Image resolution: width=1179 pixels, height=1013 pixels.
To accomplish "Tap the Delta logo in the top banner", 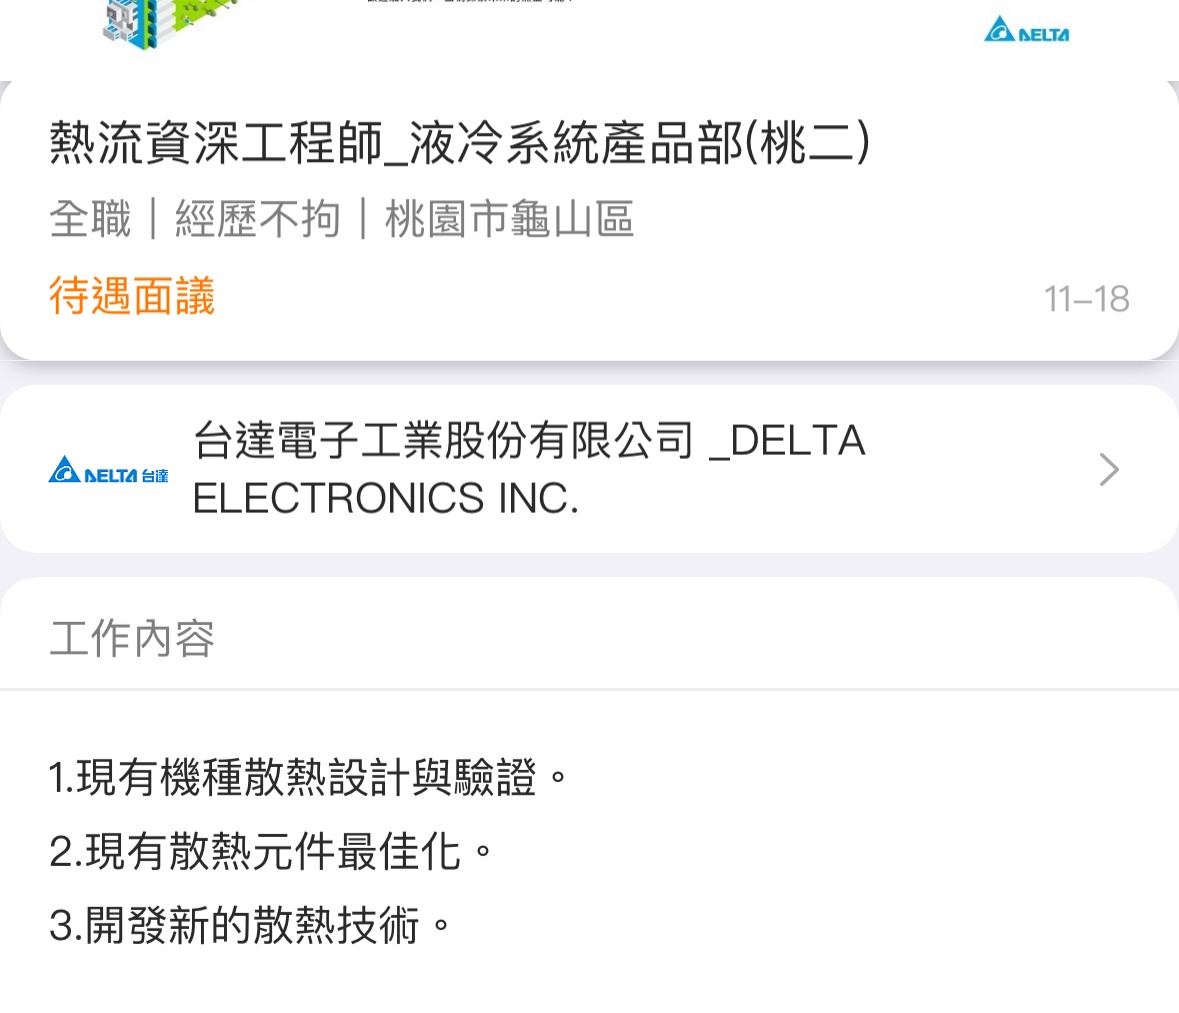I will [x=1026, y=30].
